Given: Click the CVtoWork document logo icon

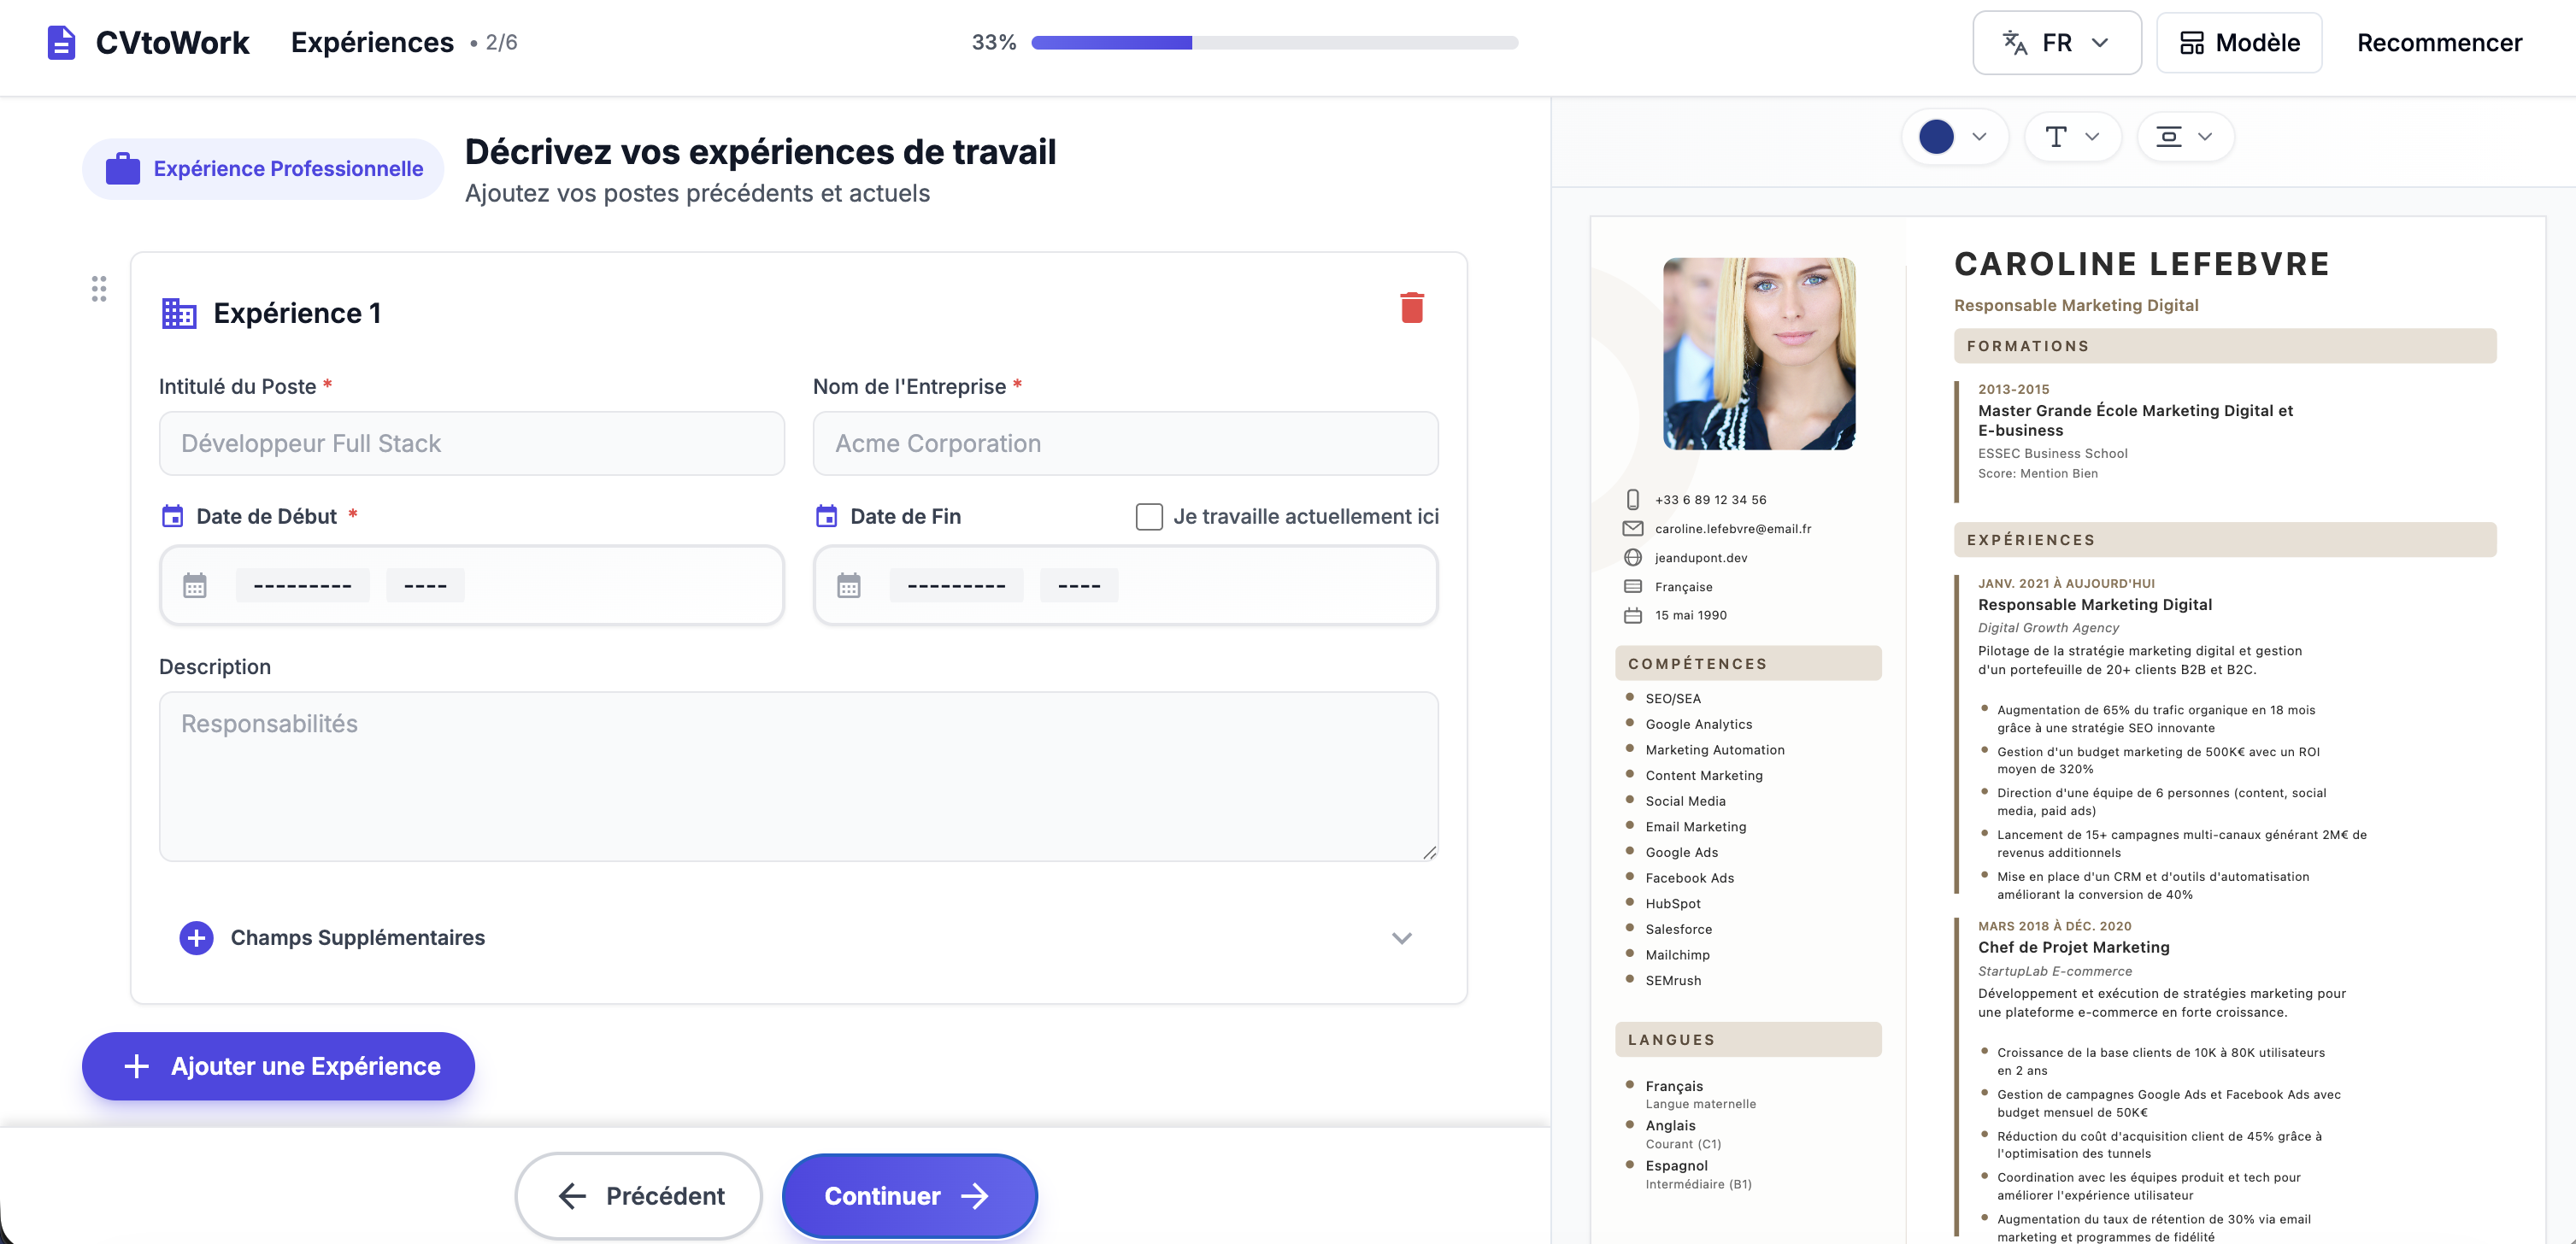Looking at the screenshot, I should (x=61, y=43).
